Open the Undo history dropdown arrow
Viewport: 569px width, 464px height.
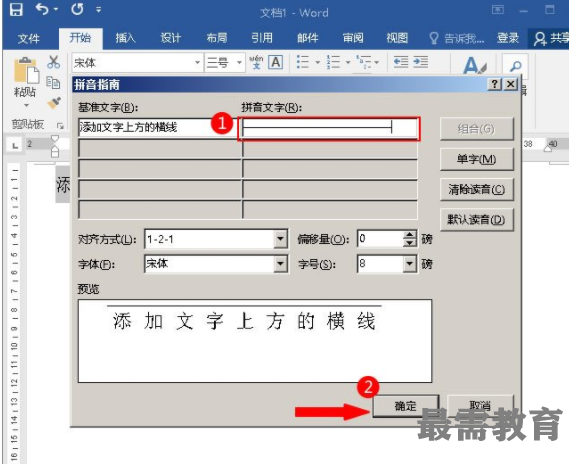(56, 9)
